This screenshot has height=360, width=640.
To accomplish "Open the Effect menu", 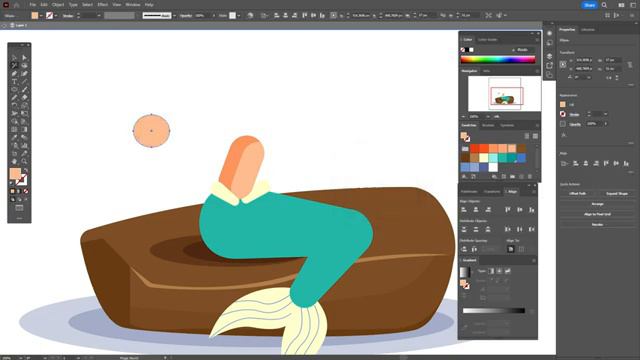I will point(102,4).
